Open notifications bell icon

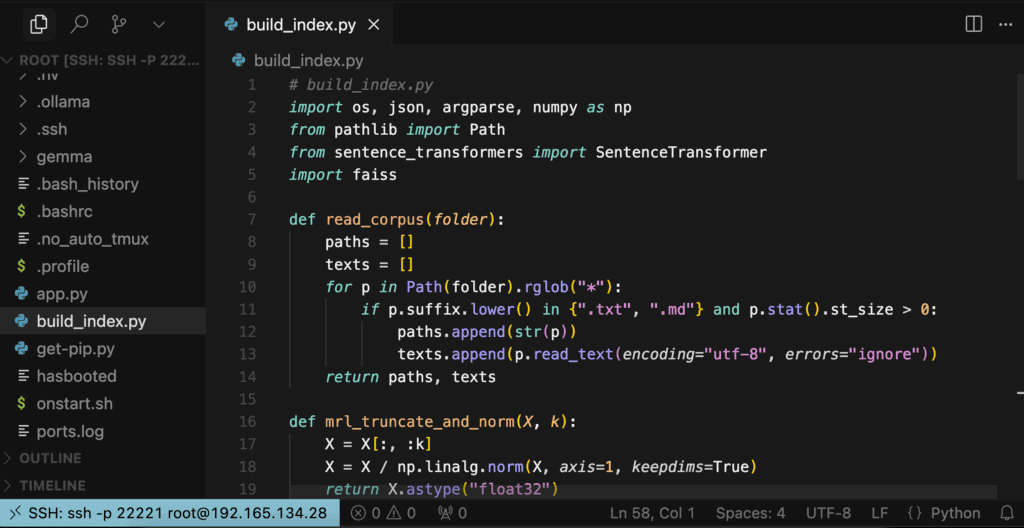coord(1007,513)
